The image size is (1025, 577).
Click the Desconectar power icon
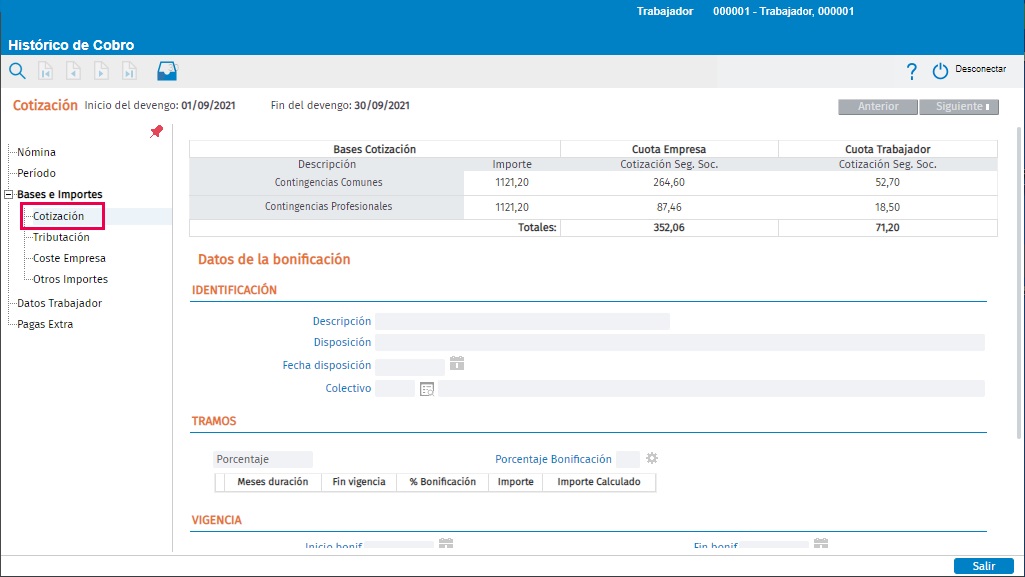click(x=940, y=71)
